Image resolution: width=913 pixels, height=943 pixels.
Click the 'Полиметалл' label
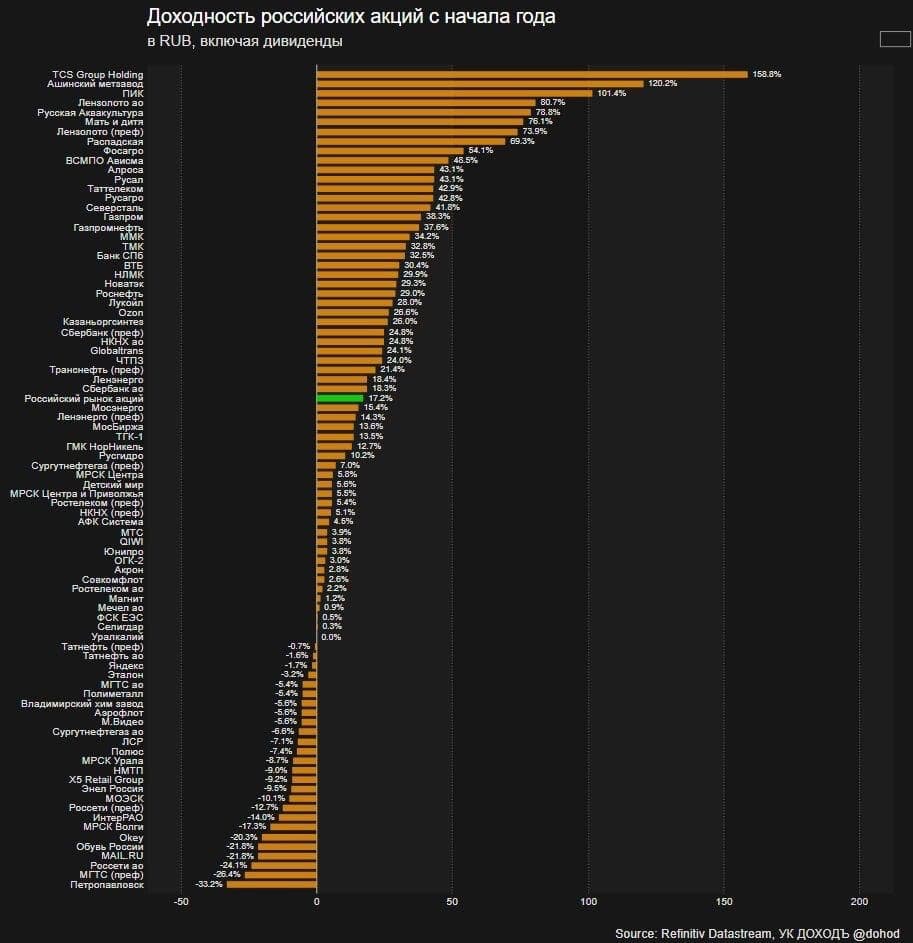click(x=113, y=694)
